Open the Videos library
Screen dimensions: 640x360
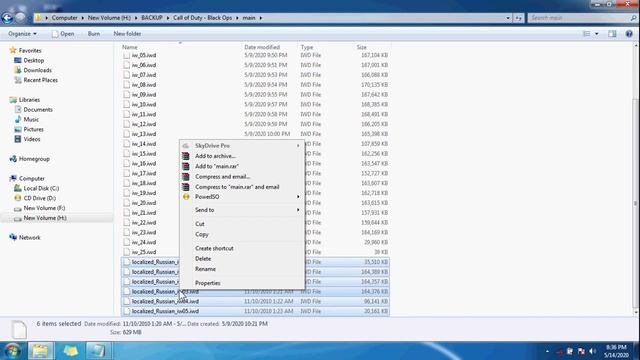[32, 139]
